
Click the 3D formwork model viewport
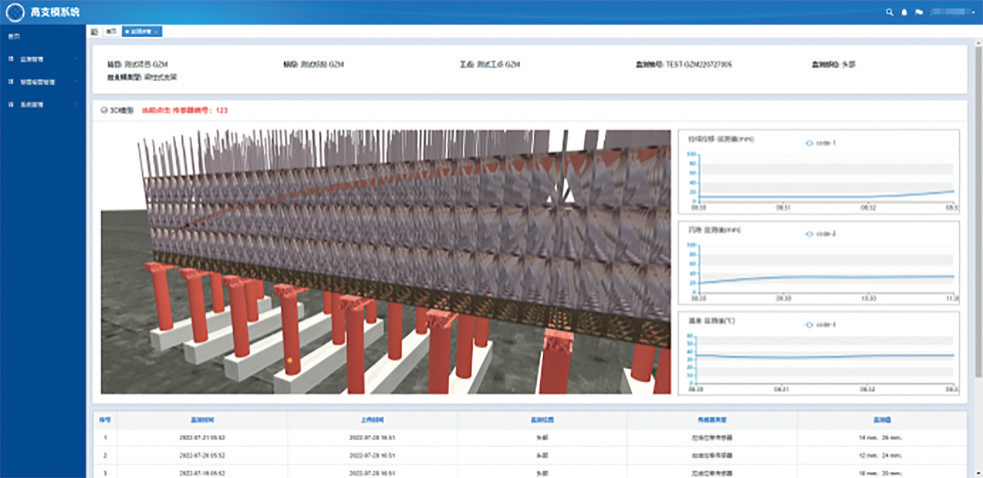pyautogui.click(x=386, y=262)
